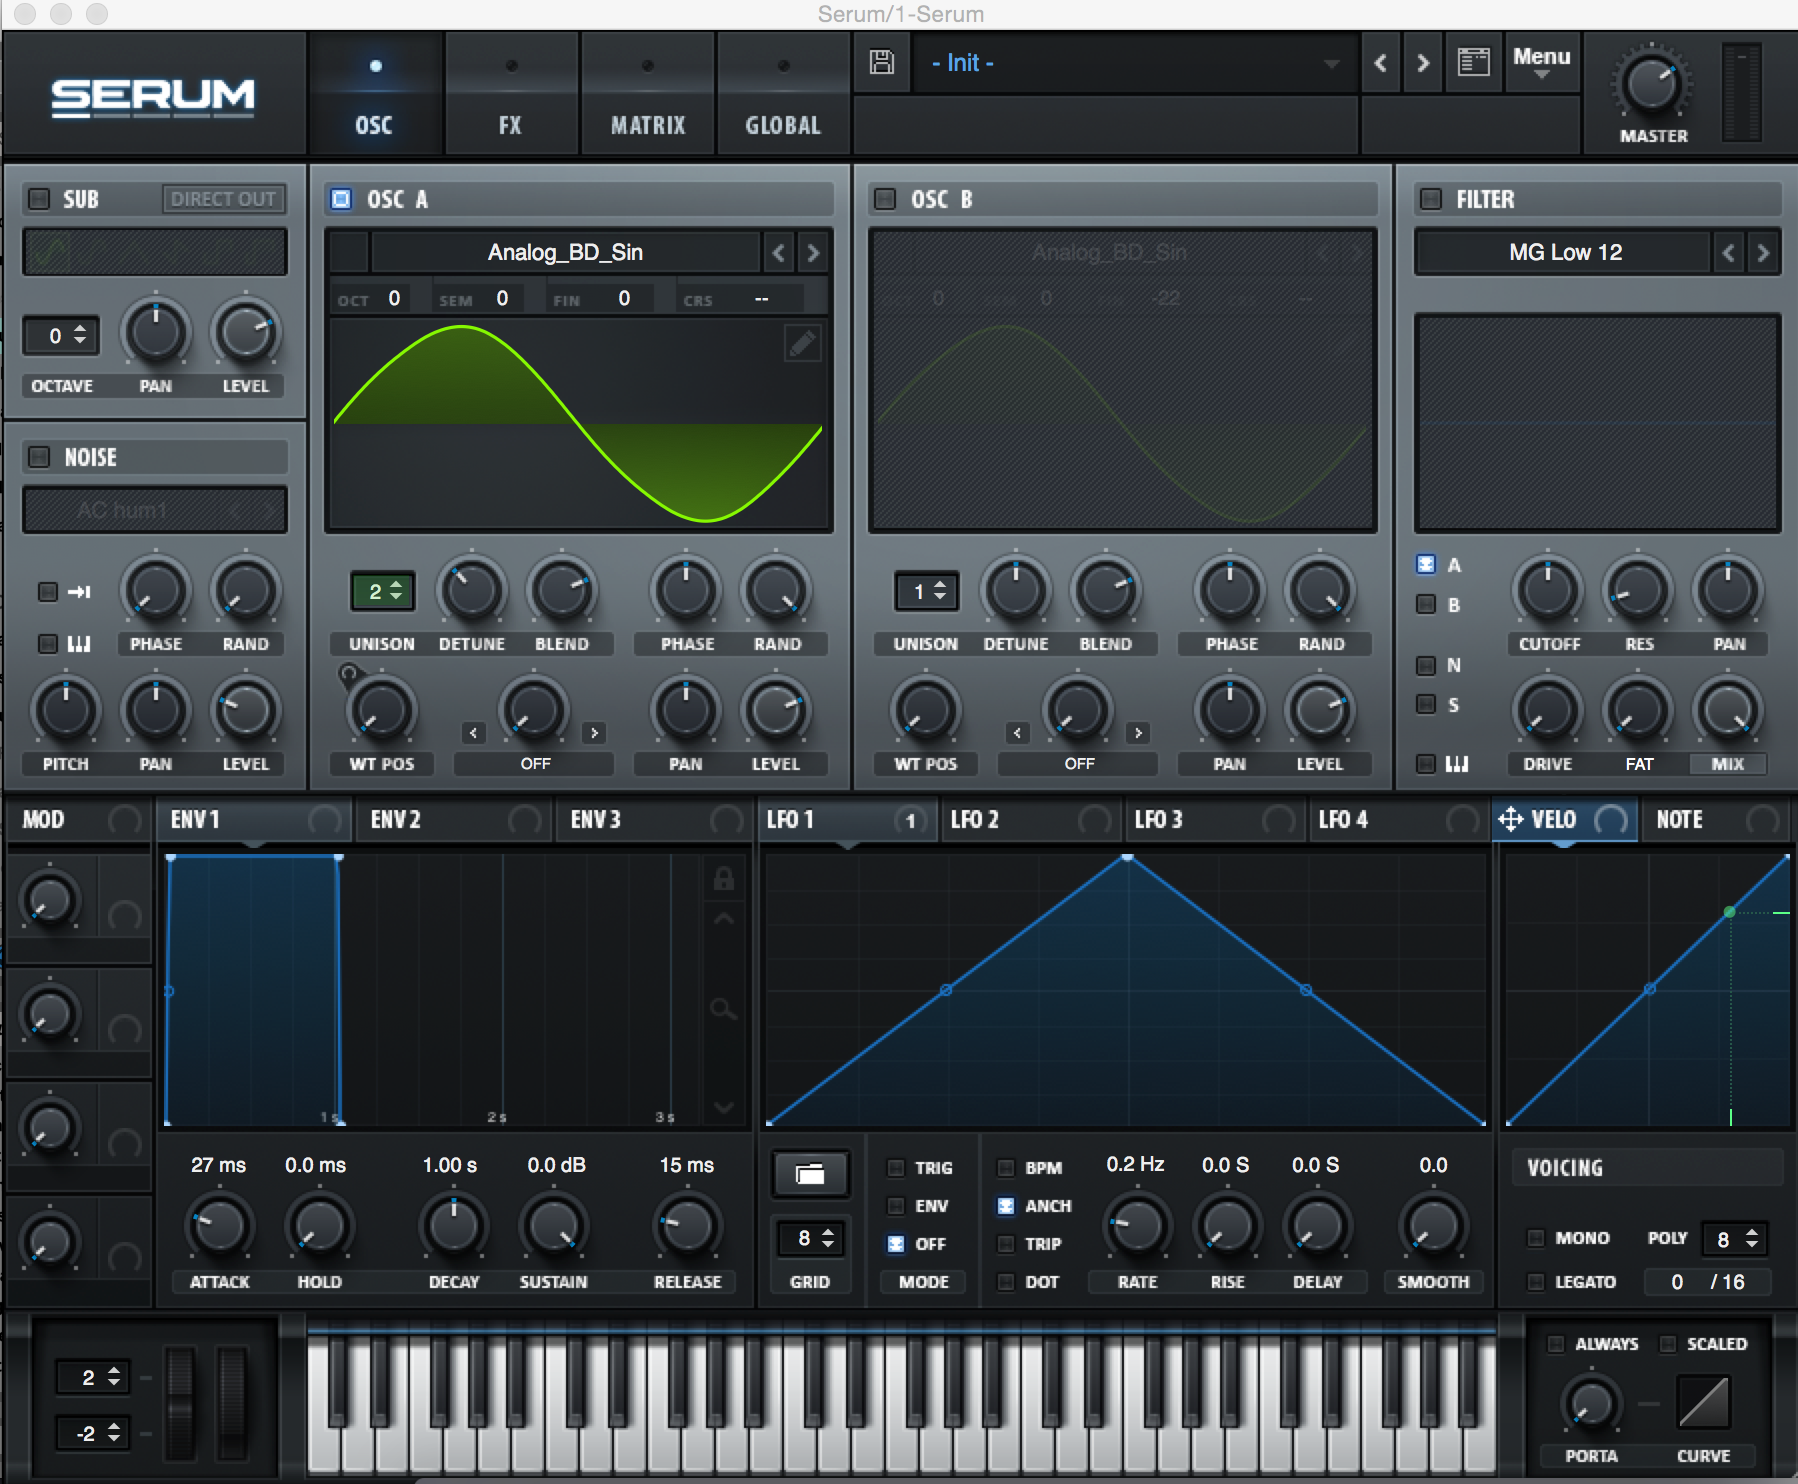Click the filter CUTOFF knob
Image resolution: width=1798 pixels, height=1484 pixels.
[1547, 591]
